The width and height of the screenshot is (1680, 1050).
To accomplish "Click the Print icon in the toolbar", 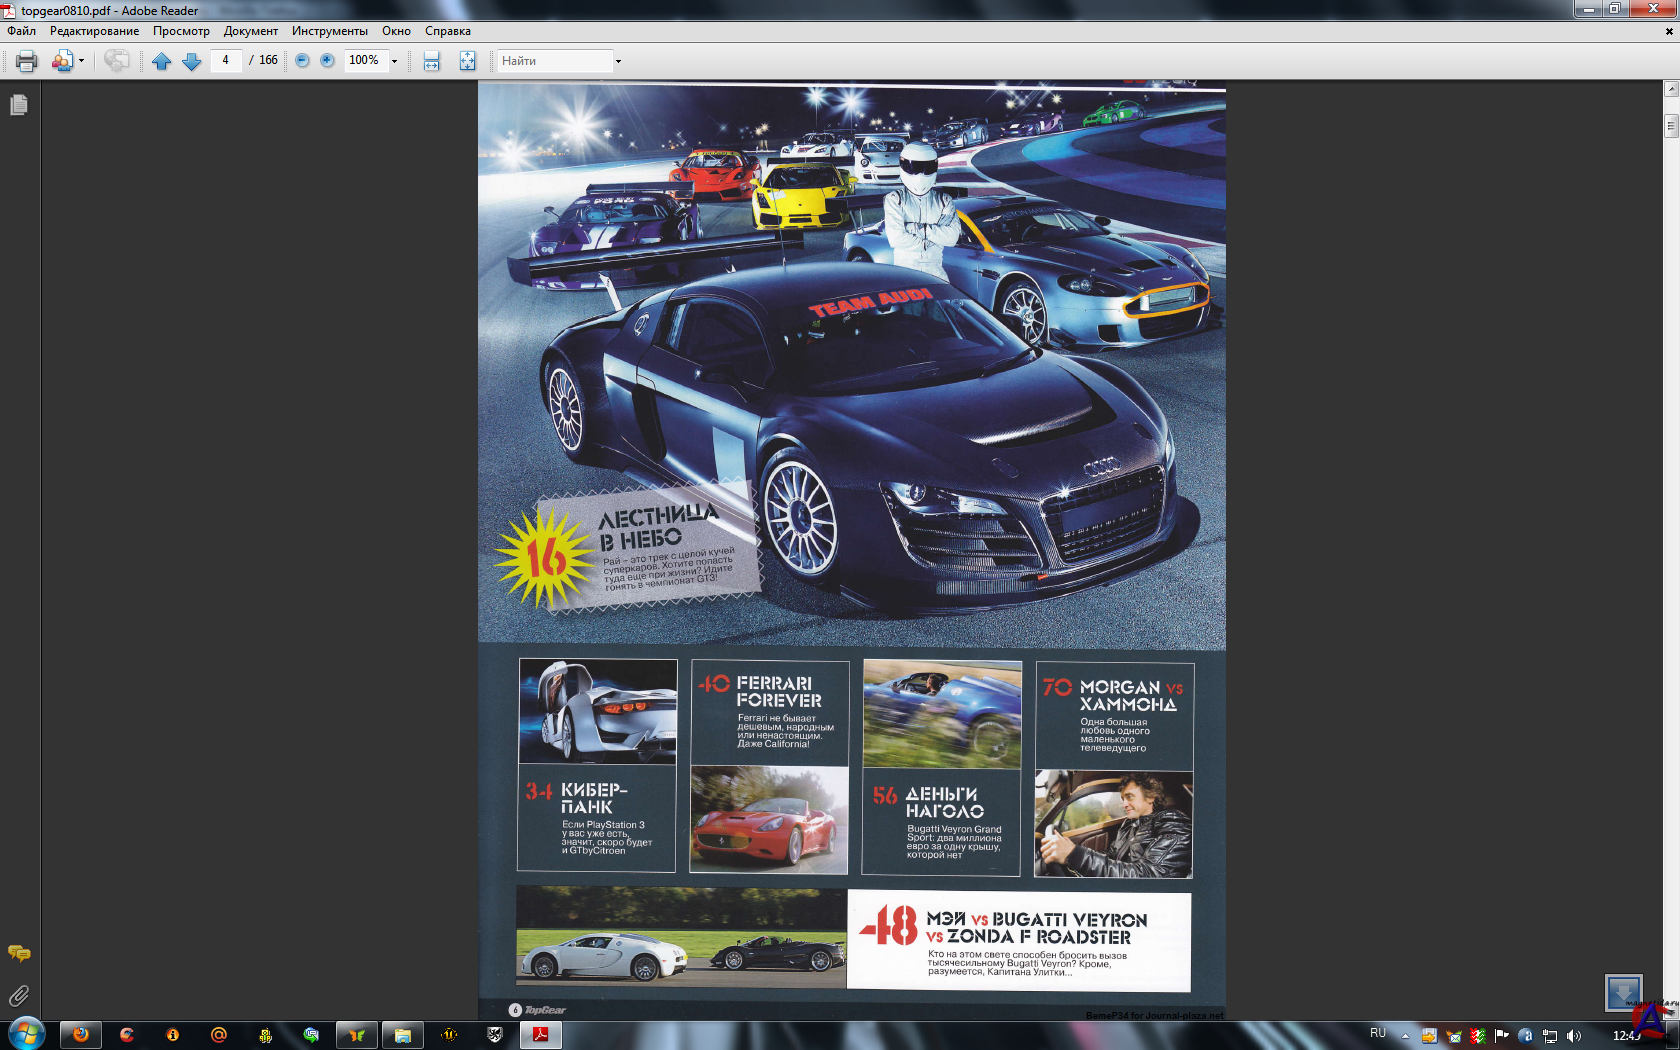I will click(27, 61).
